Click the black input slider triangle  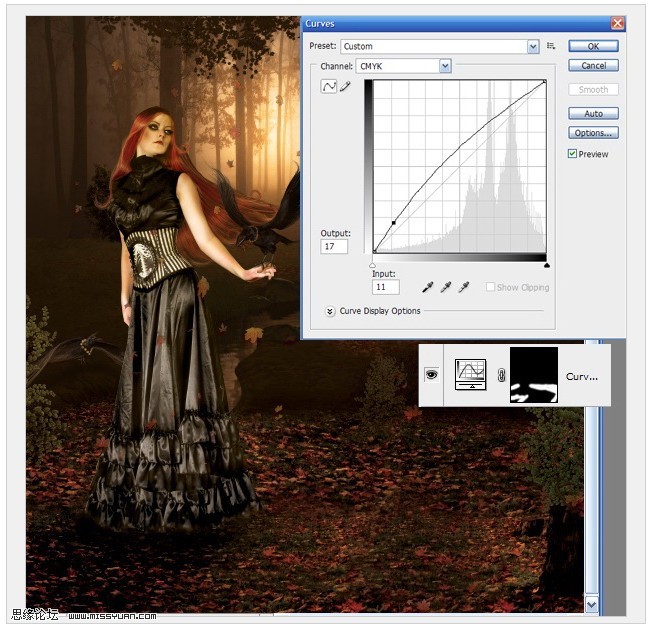tap(547, 265)
